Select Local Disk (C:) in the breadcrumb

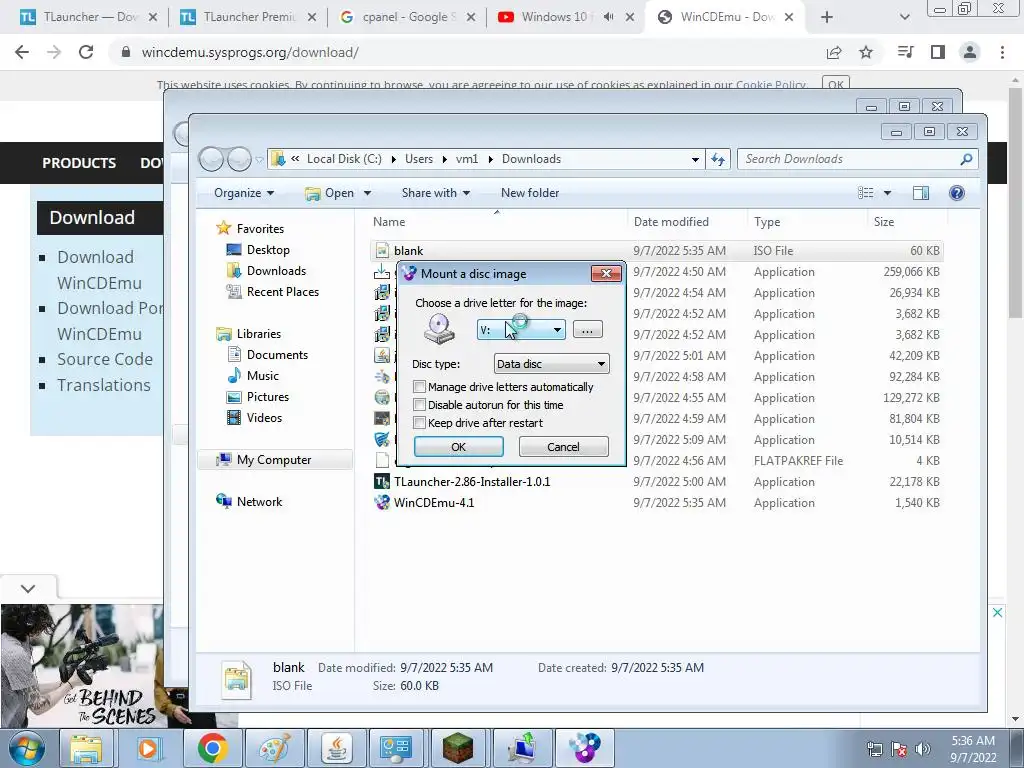[x=344, y=159]
